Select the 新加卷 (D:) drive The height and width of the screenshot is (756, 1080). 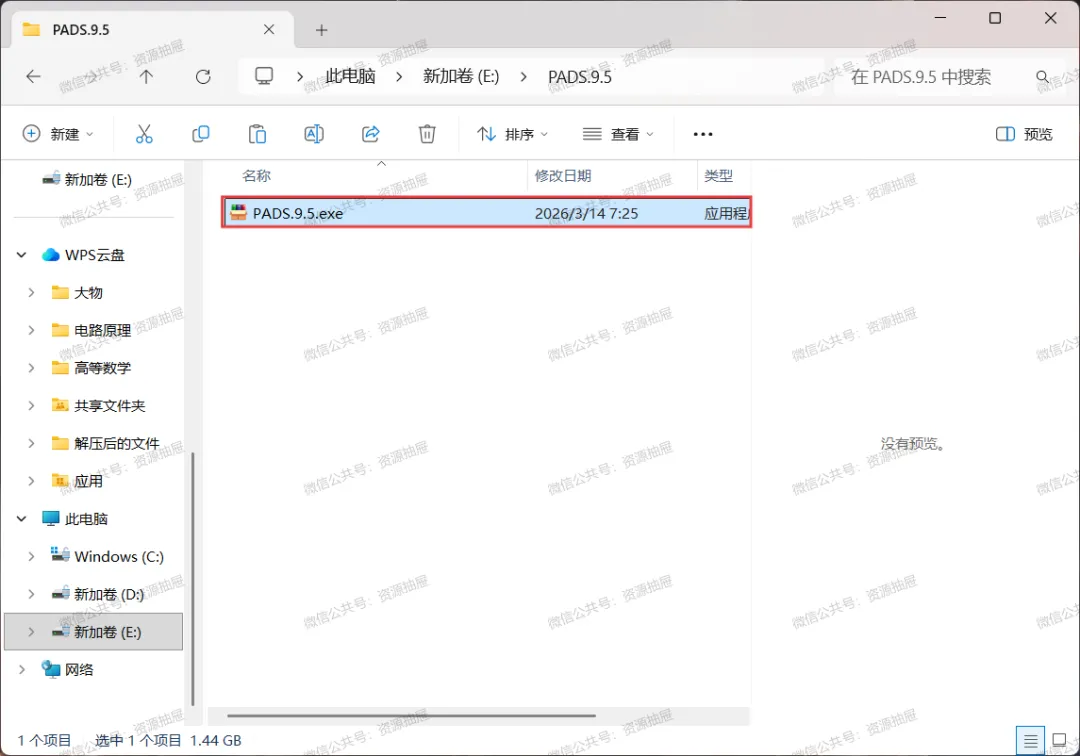pyautogui.click(x=98, y=594)
